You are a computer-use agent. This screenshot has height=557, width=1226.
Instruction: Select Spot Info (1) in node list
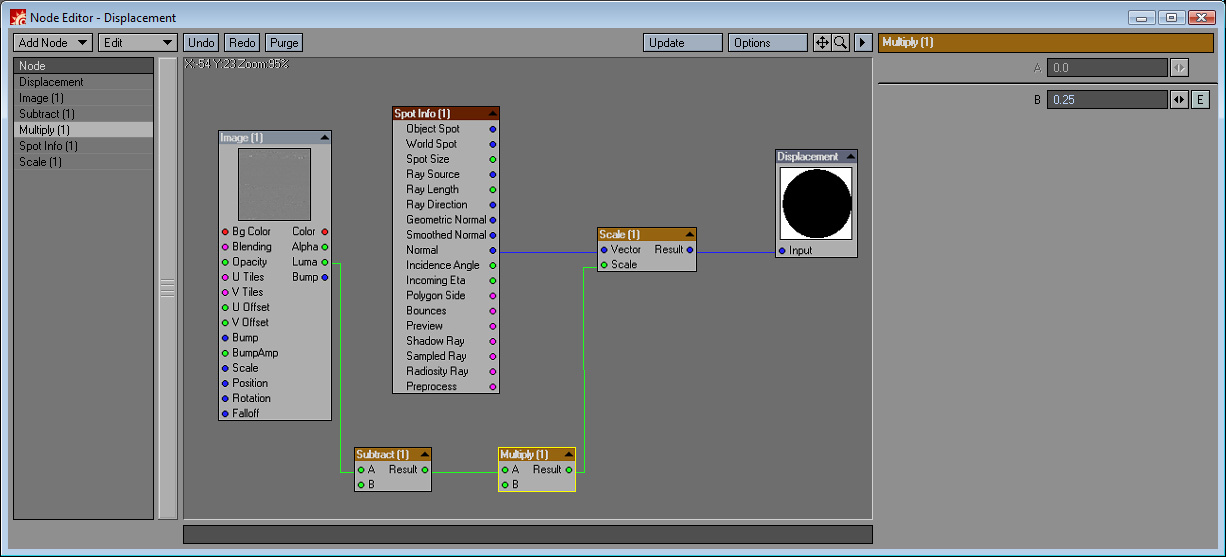coord(83,146)
